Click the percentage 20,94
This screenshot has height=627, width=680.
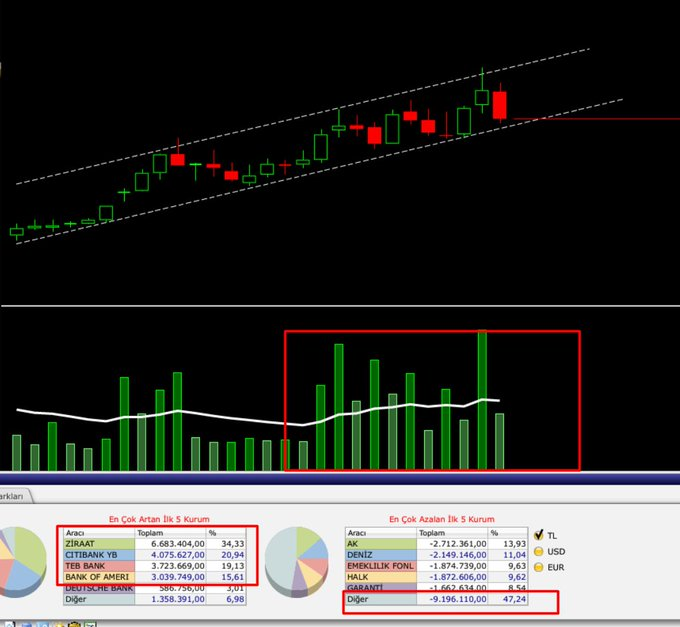point(233,555)
